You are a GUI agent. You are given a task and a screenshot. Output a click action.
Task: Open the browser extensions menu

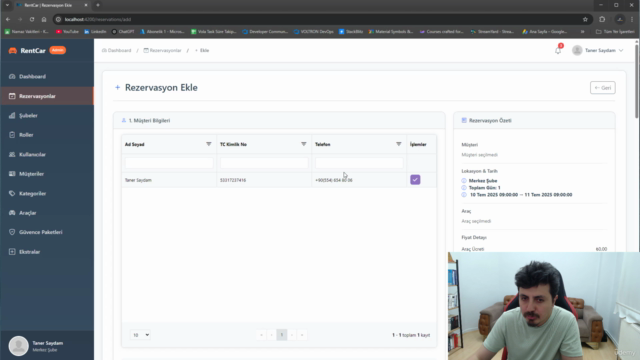(602, 19)
